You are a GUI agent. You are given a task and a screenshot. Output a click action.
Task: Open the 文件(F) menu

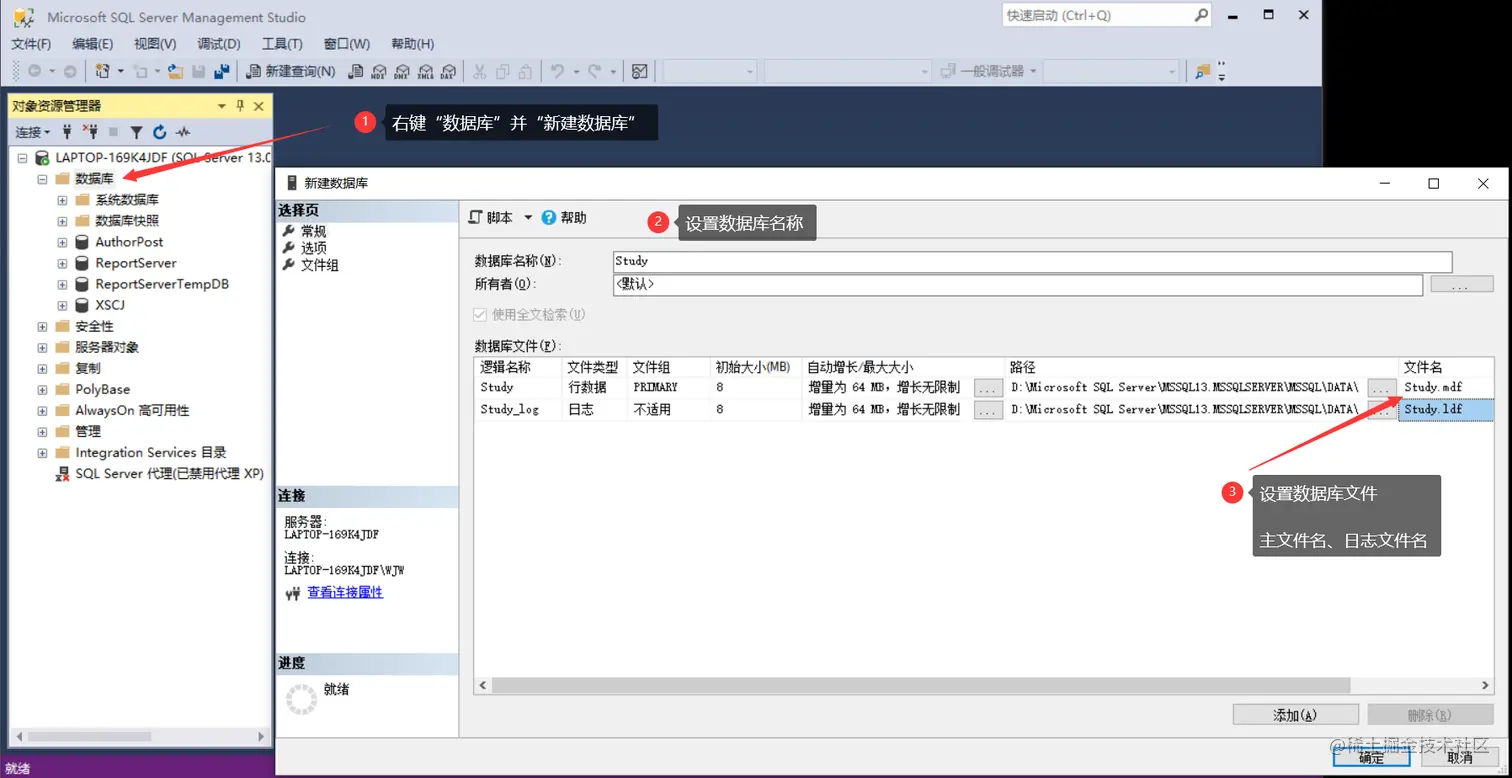pos(31,44)
